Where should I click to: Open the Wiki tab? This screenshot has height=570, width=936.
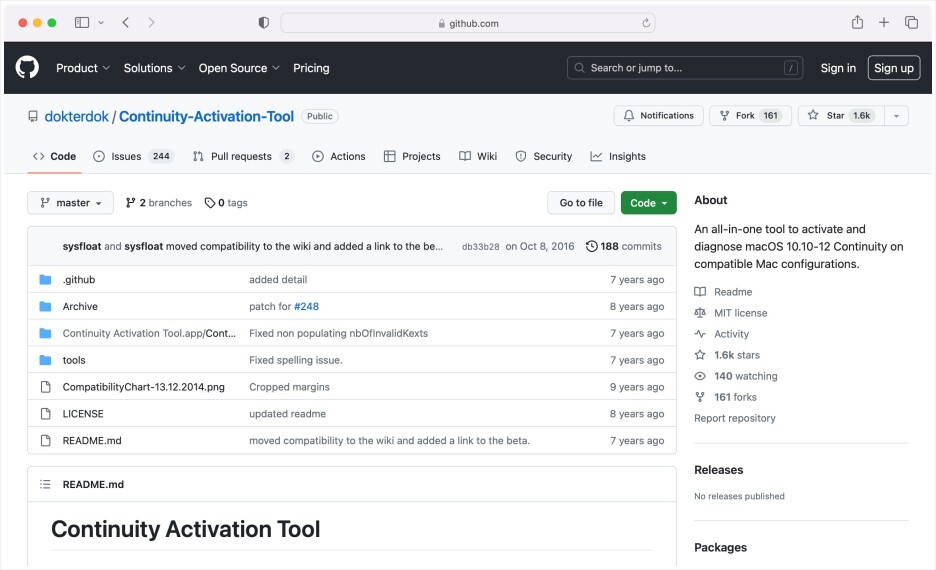[x=478, y=156]
